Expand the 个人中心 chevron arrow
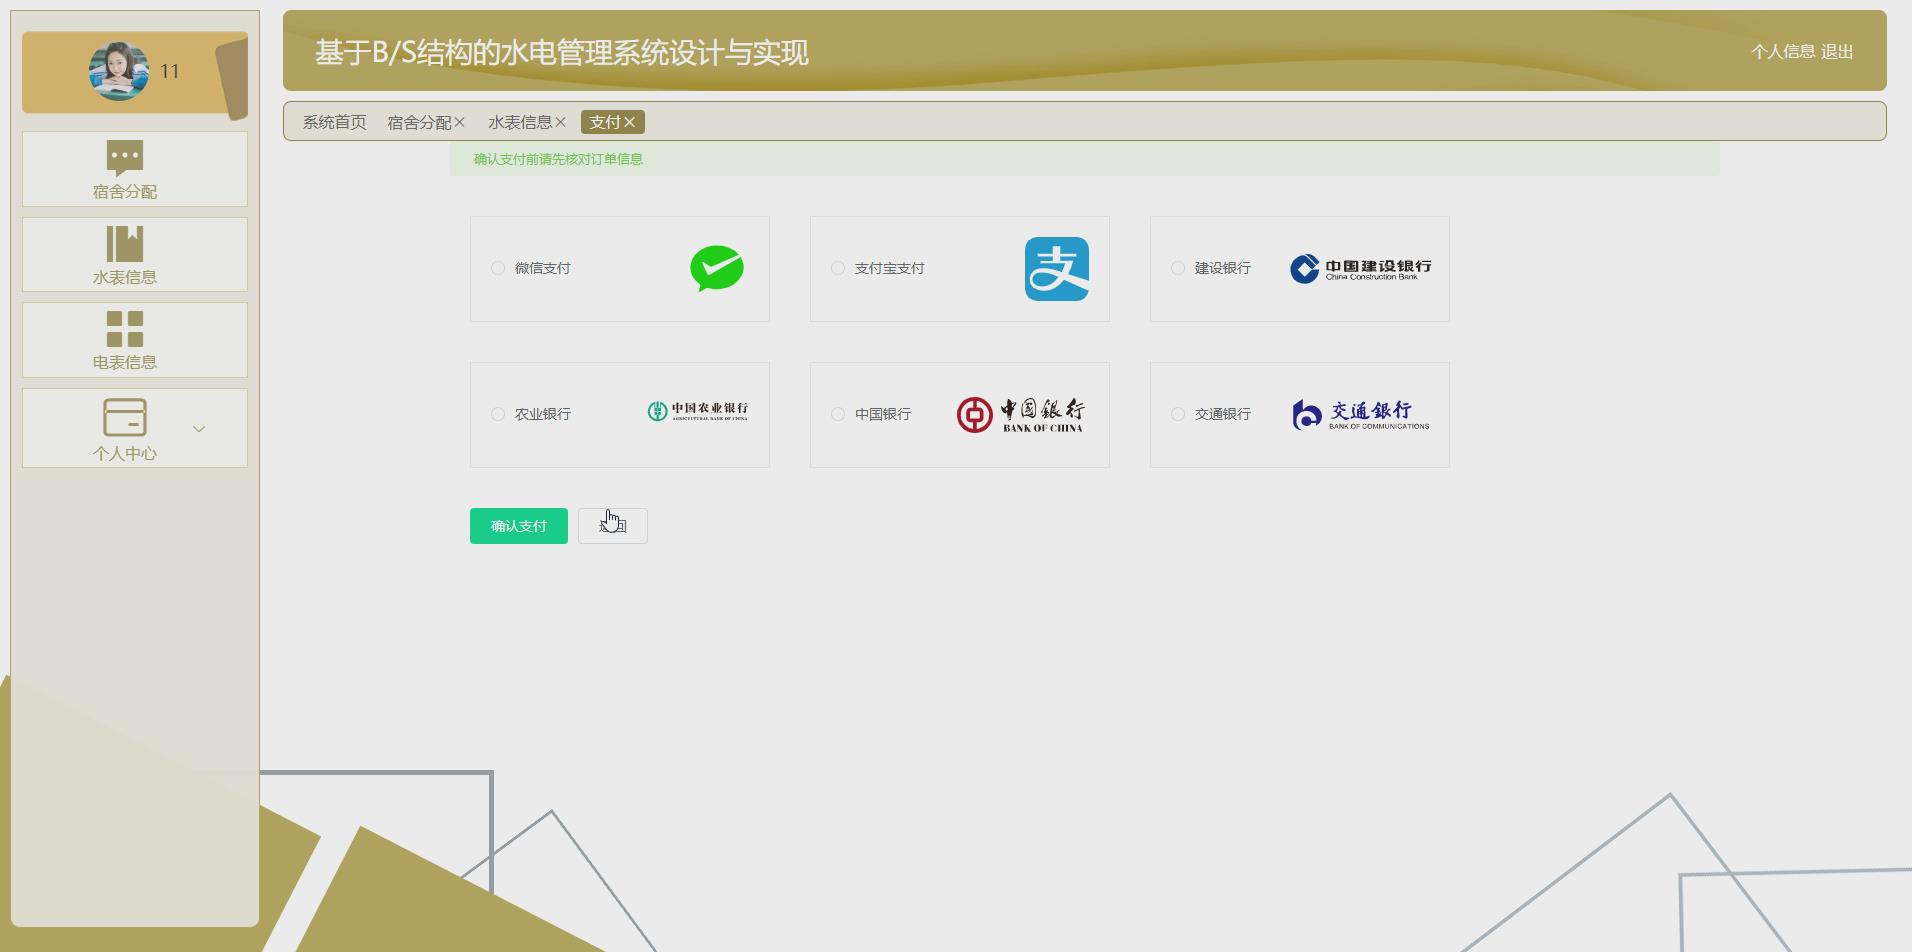This screenshot has height=952, width=1912. [199, 429]
